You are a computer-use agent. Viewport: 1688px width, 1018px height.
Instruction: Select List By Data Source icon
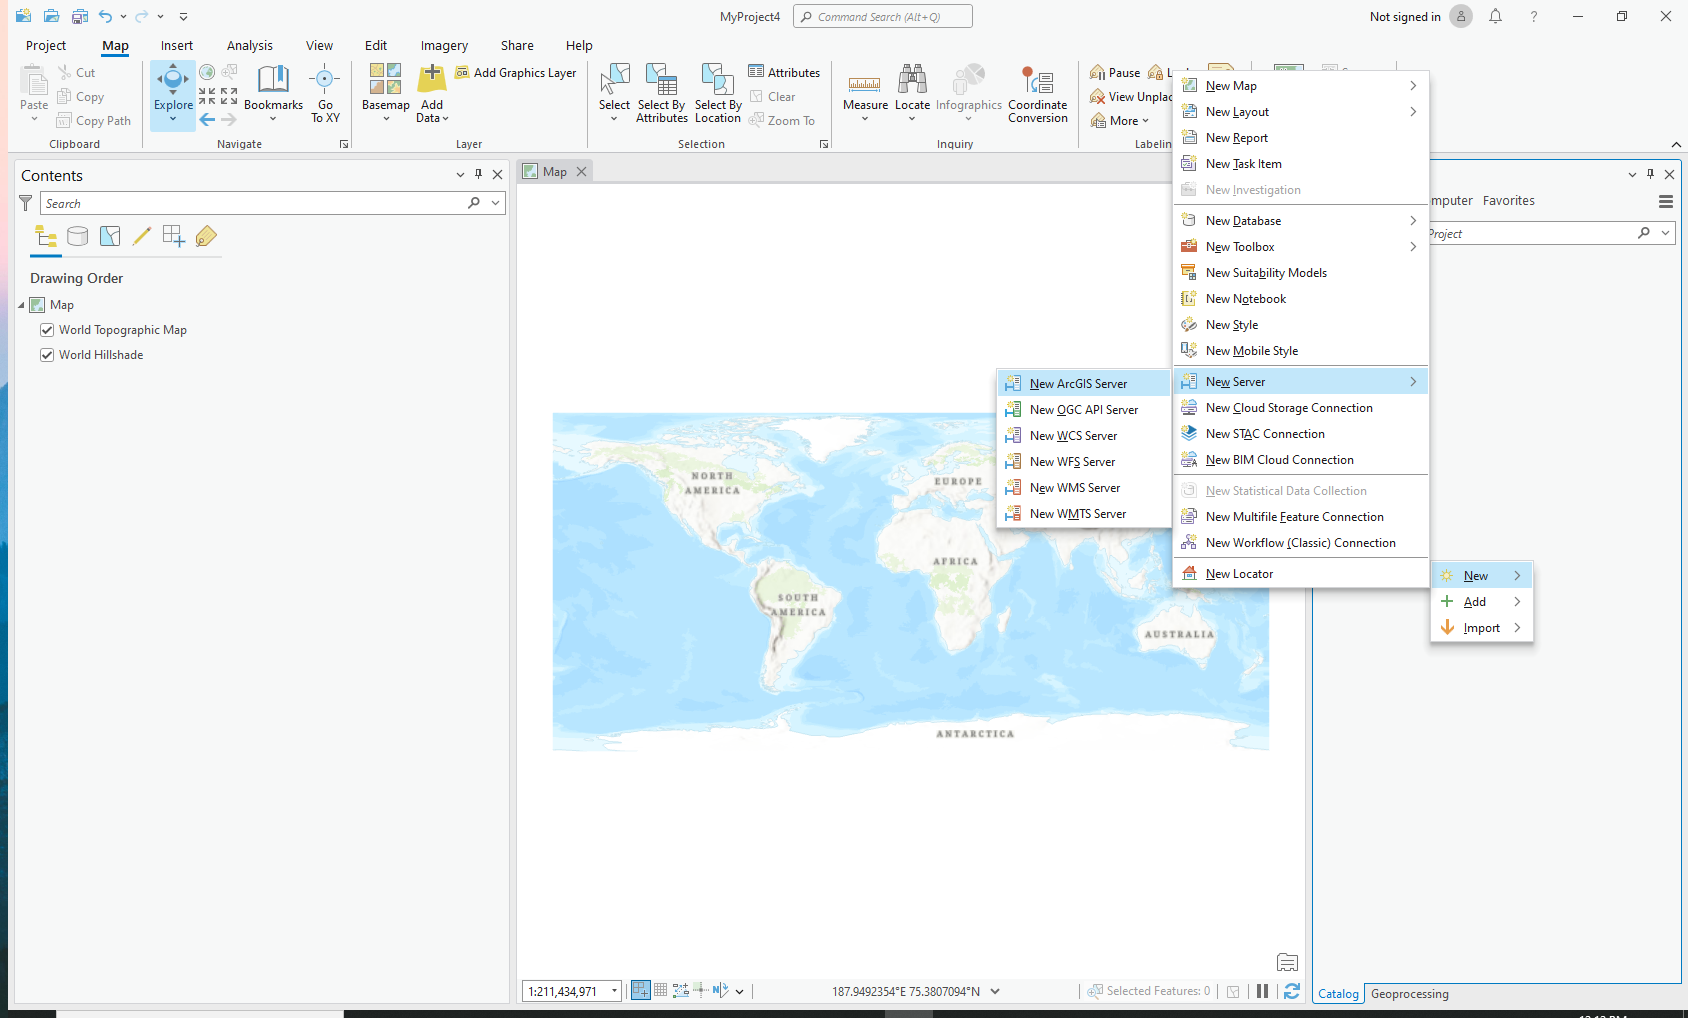pos(77,237)
